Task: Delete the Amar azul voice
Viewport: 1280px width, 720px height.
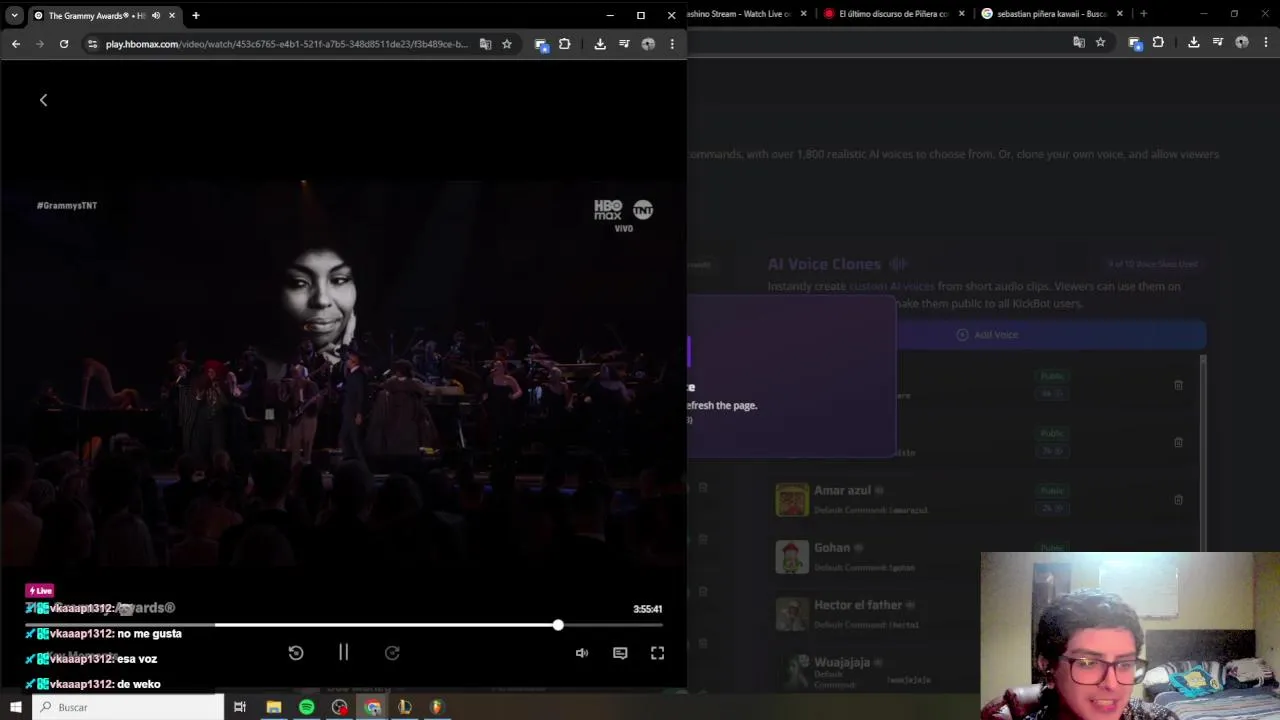Action: pos(1178,499)
